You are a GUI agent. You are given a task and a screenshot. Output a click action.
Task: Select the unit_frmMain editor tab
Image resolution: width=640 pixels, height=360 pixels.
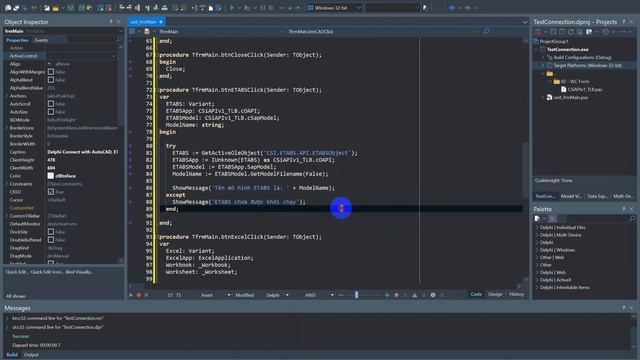(146, 22)
